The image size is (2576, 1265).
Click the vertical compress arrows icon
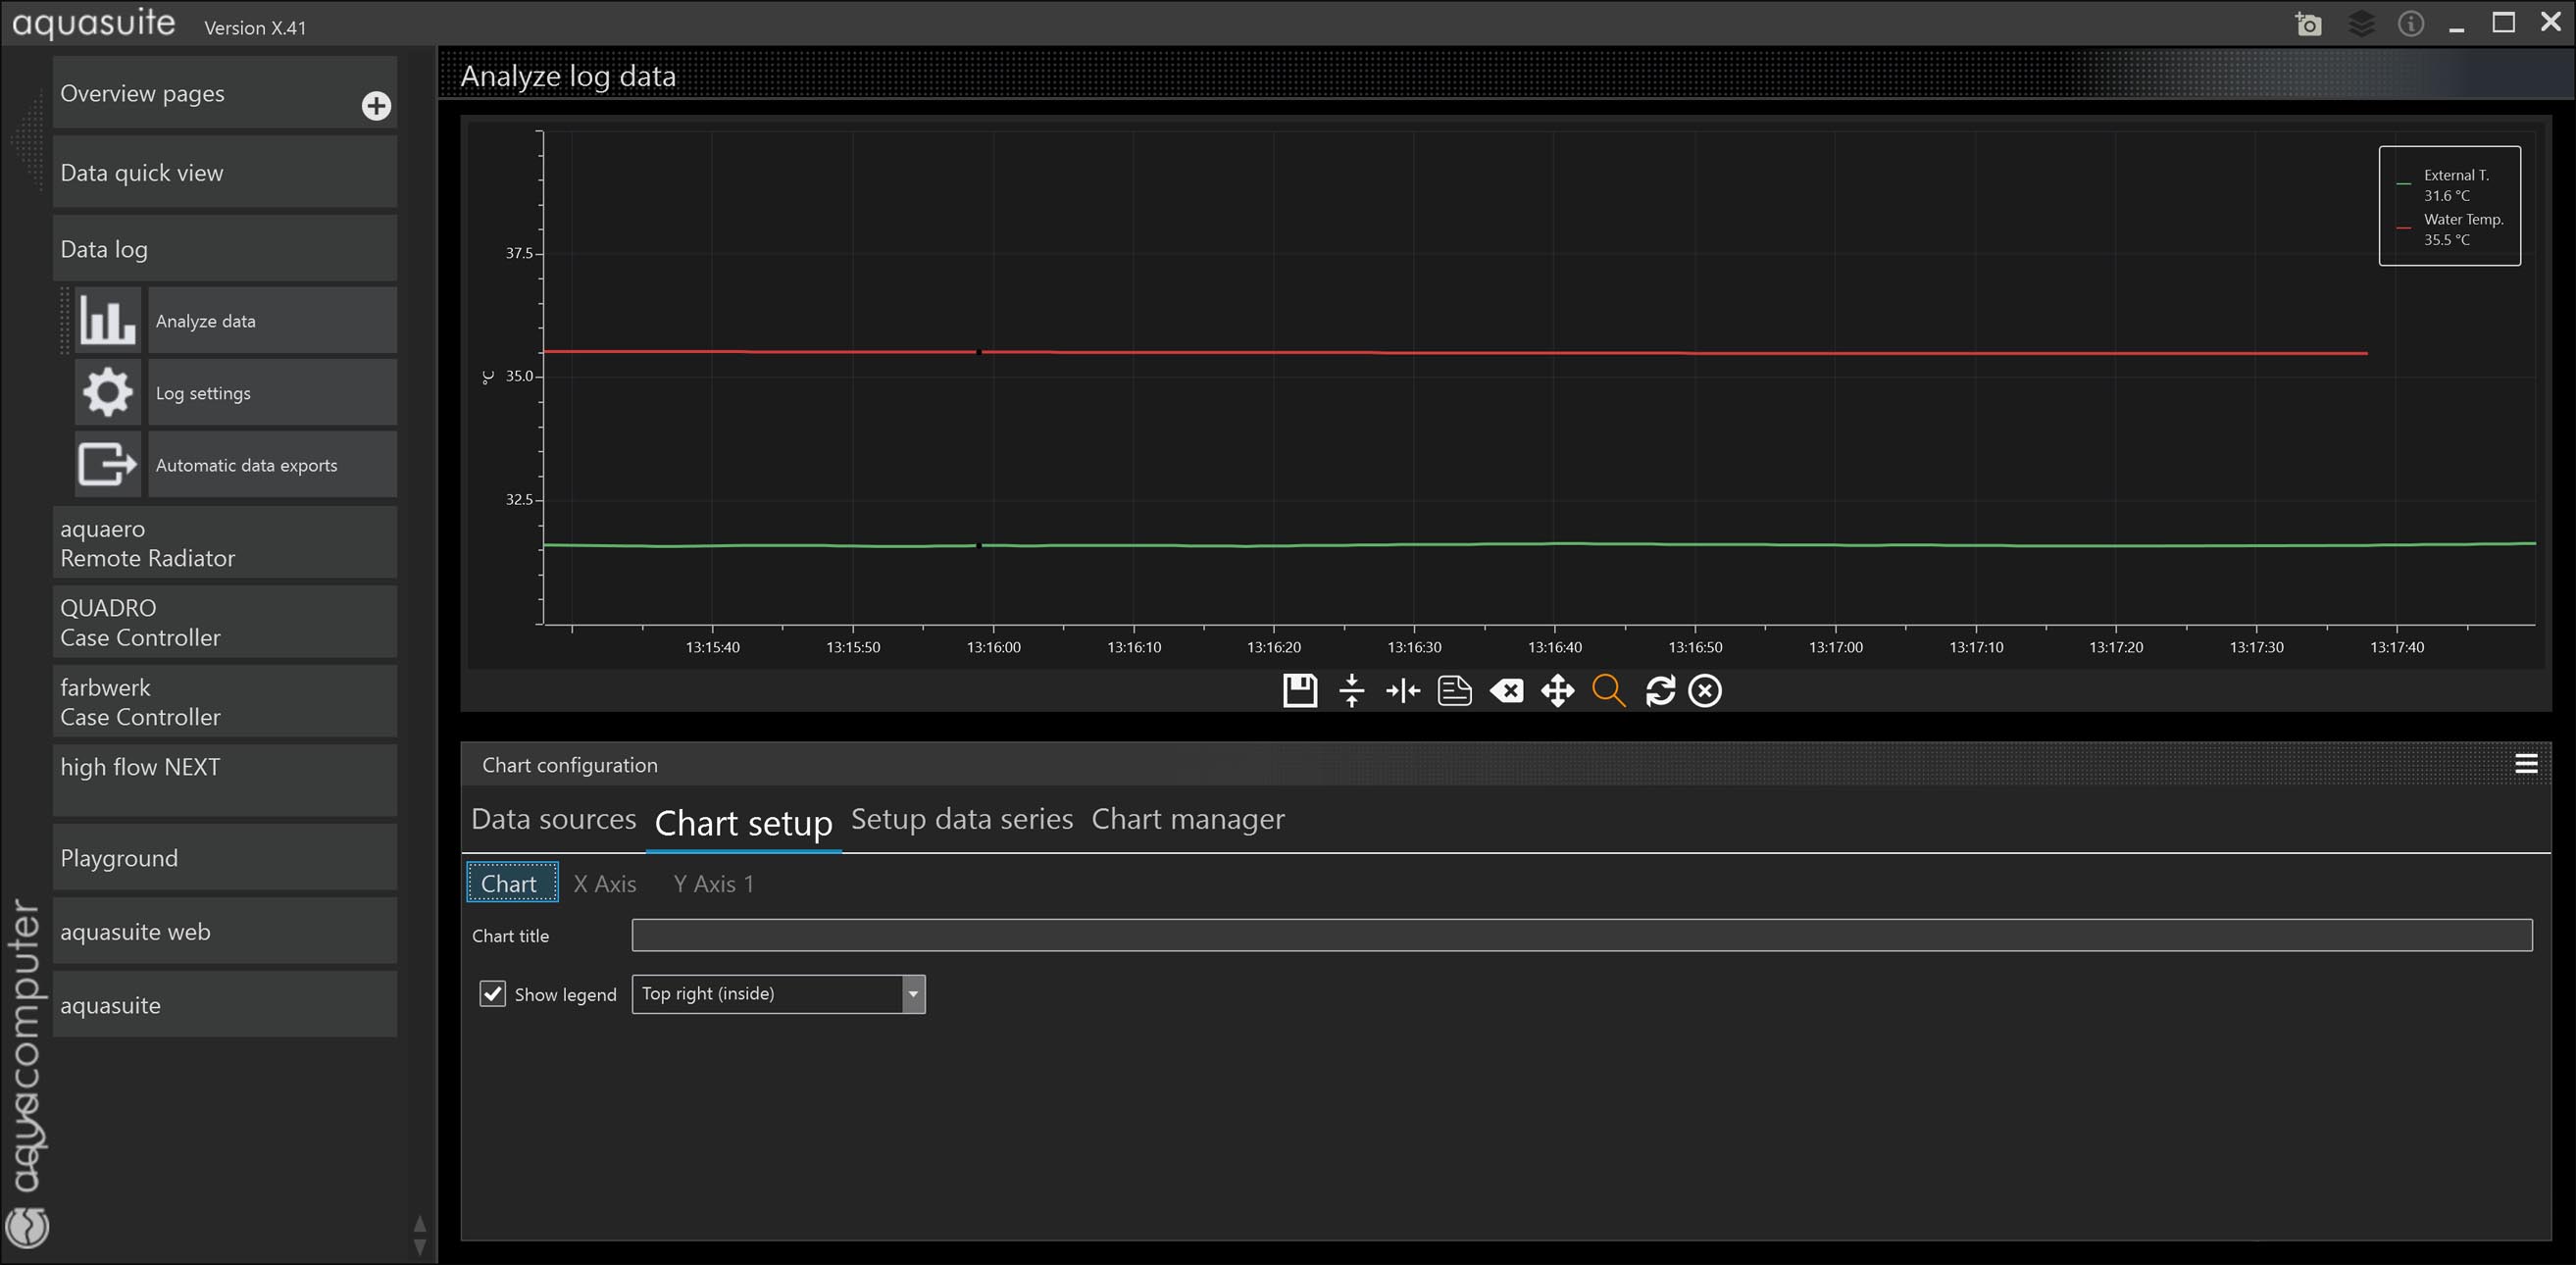[x=1351, y=690]
